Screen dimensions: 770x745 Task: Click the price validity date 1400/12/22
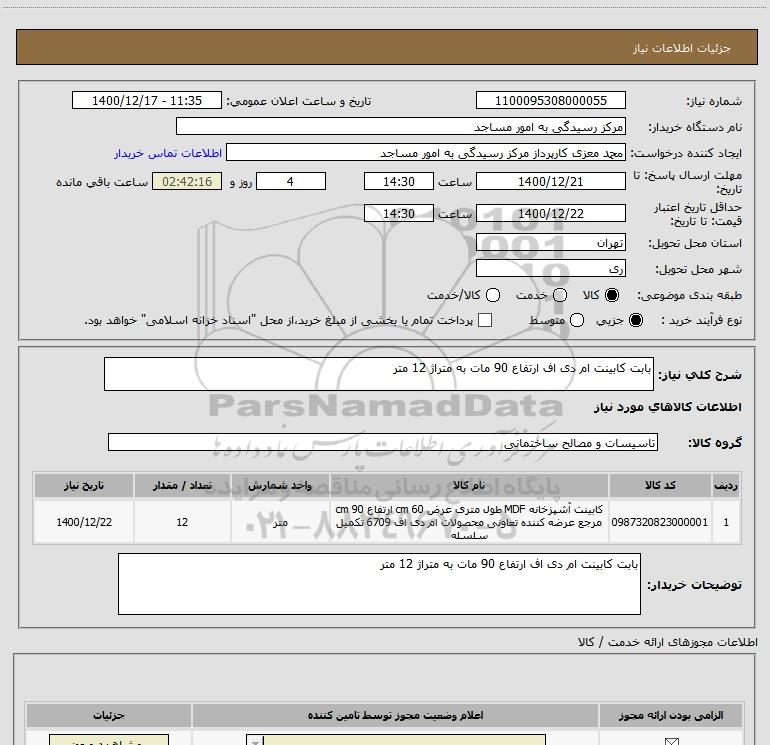[550, 213]
